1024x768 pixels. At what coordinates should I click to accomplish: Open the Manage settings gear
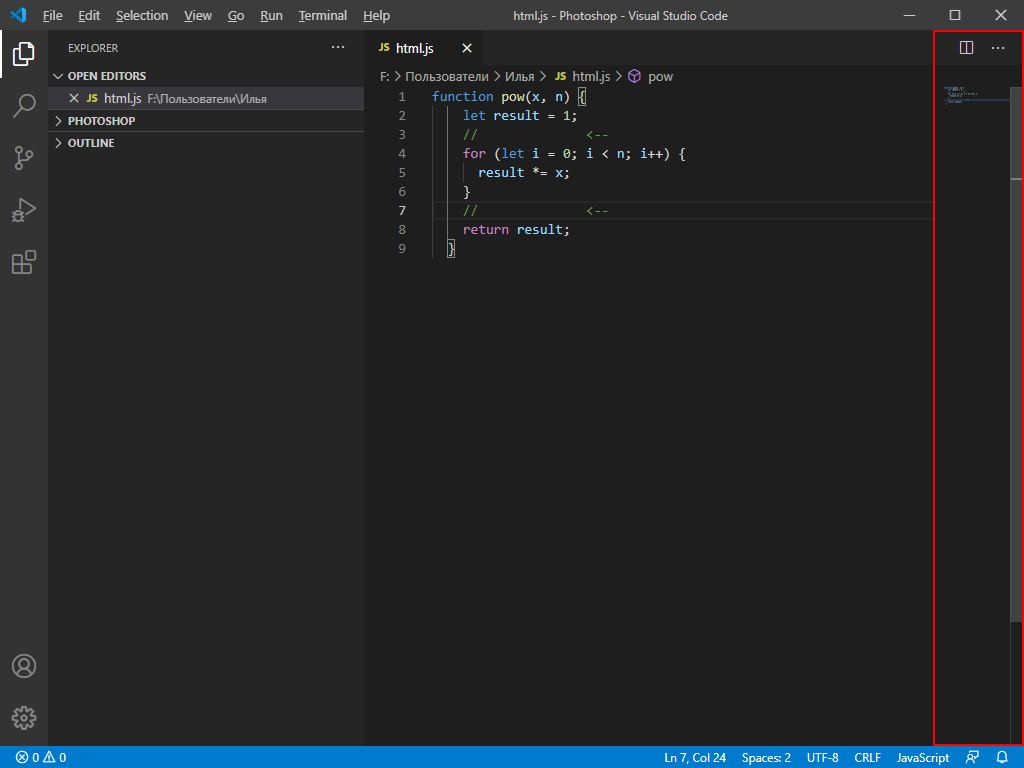(24, 717)
